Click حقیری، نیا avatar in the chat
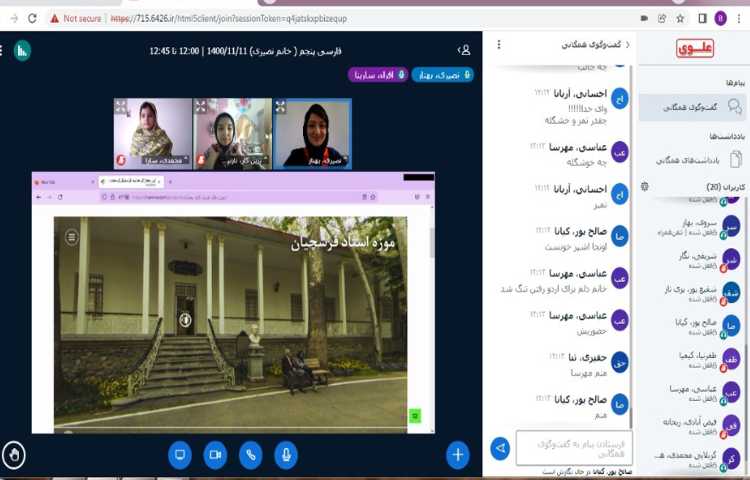This screenshot has width=750, height=480. point(619,363)
